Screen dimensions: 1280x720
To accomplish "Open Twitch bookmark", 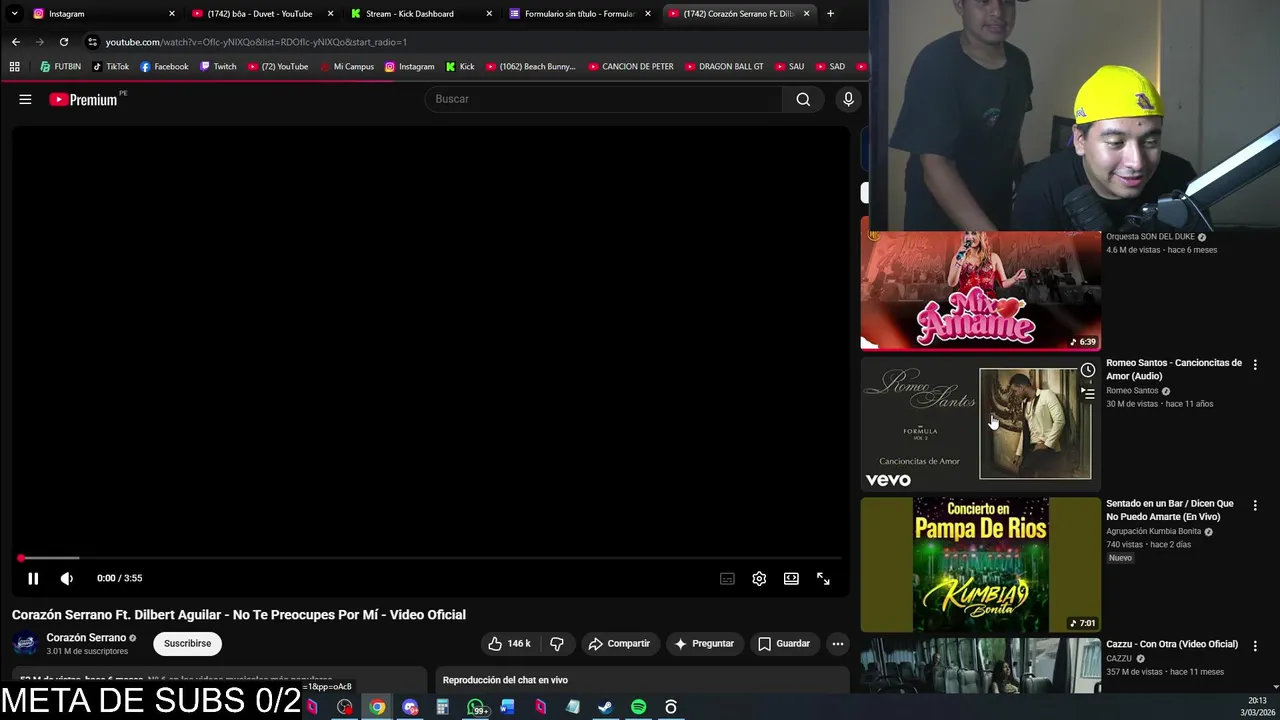I will (218, 67).
